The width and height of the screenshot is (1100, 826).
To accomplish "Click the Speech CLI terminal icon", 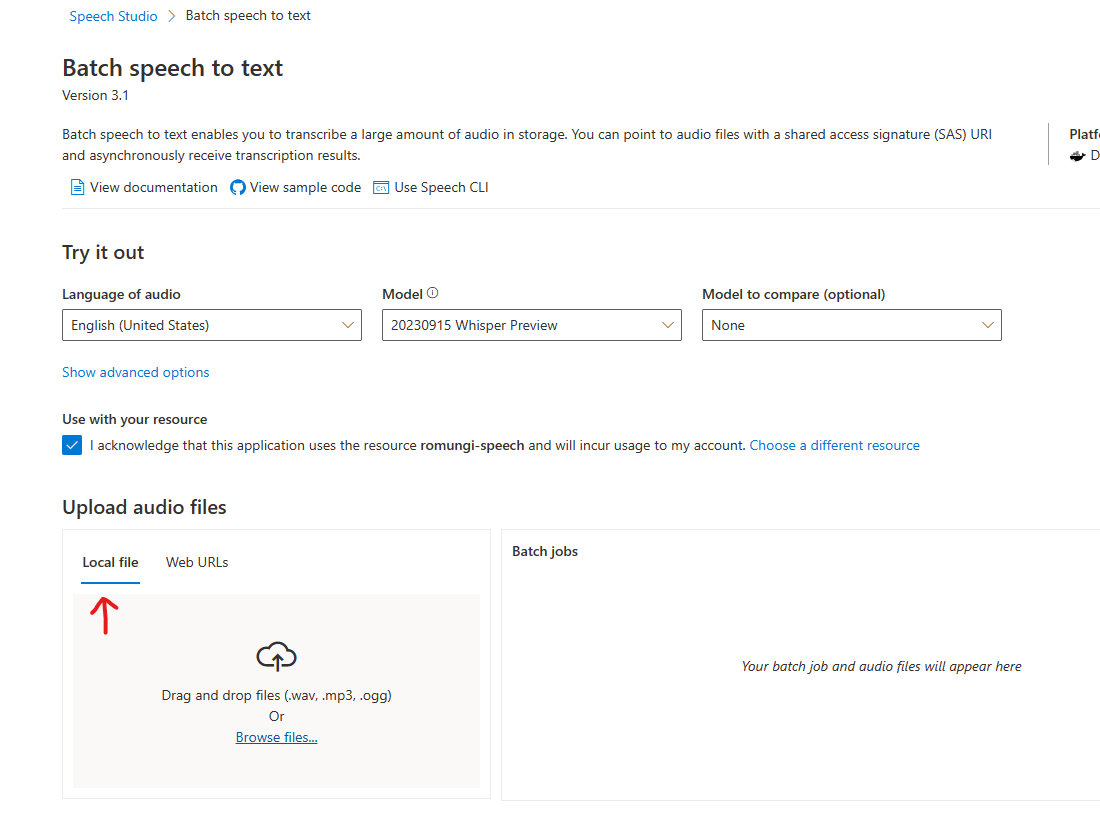I will point(381,188).
